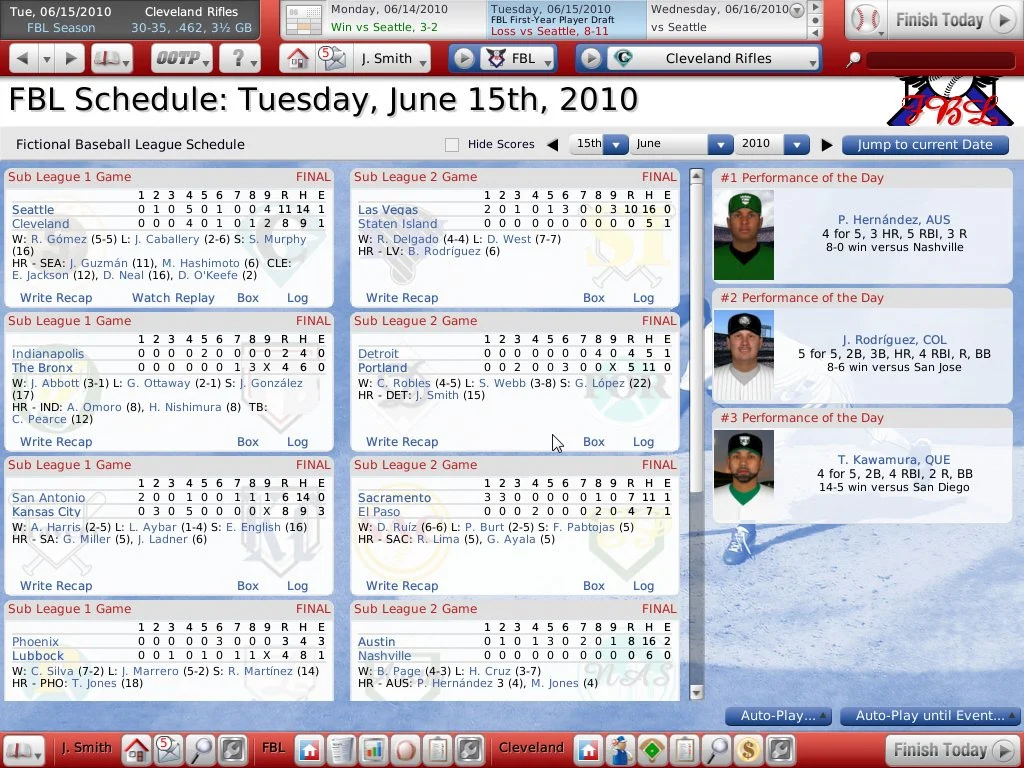Open the mail inbox with 5 unread
The width and height of the screenshot is (1024, 768).
tap(330, 59)
